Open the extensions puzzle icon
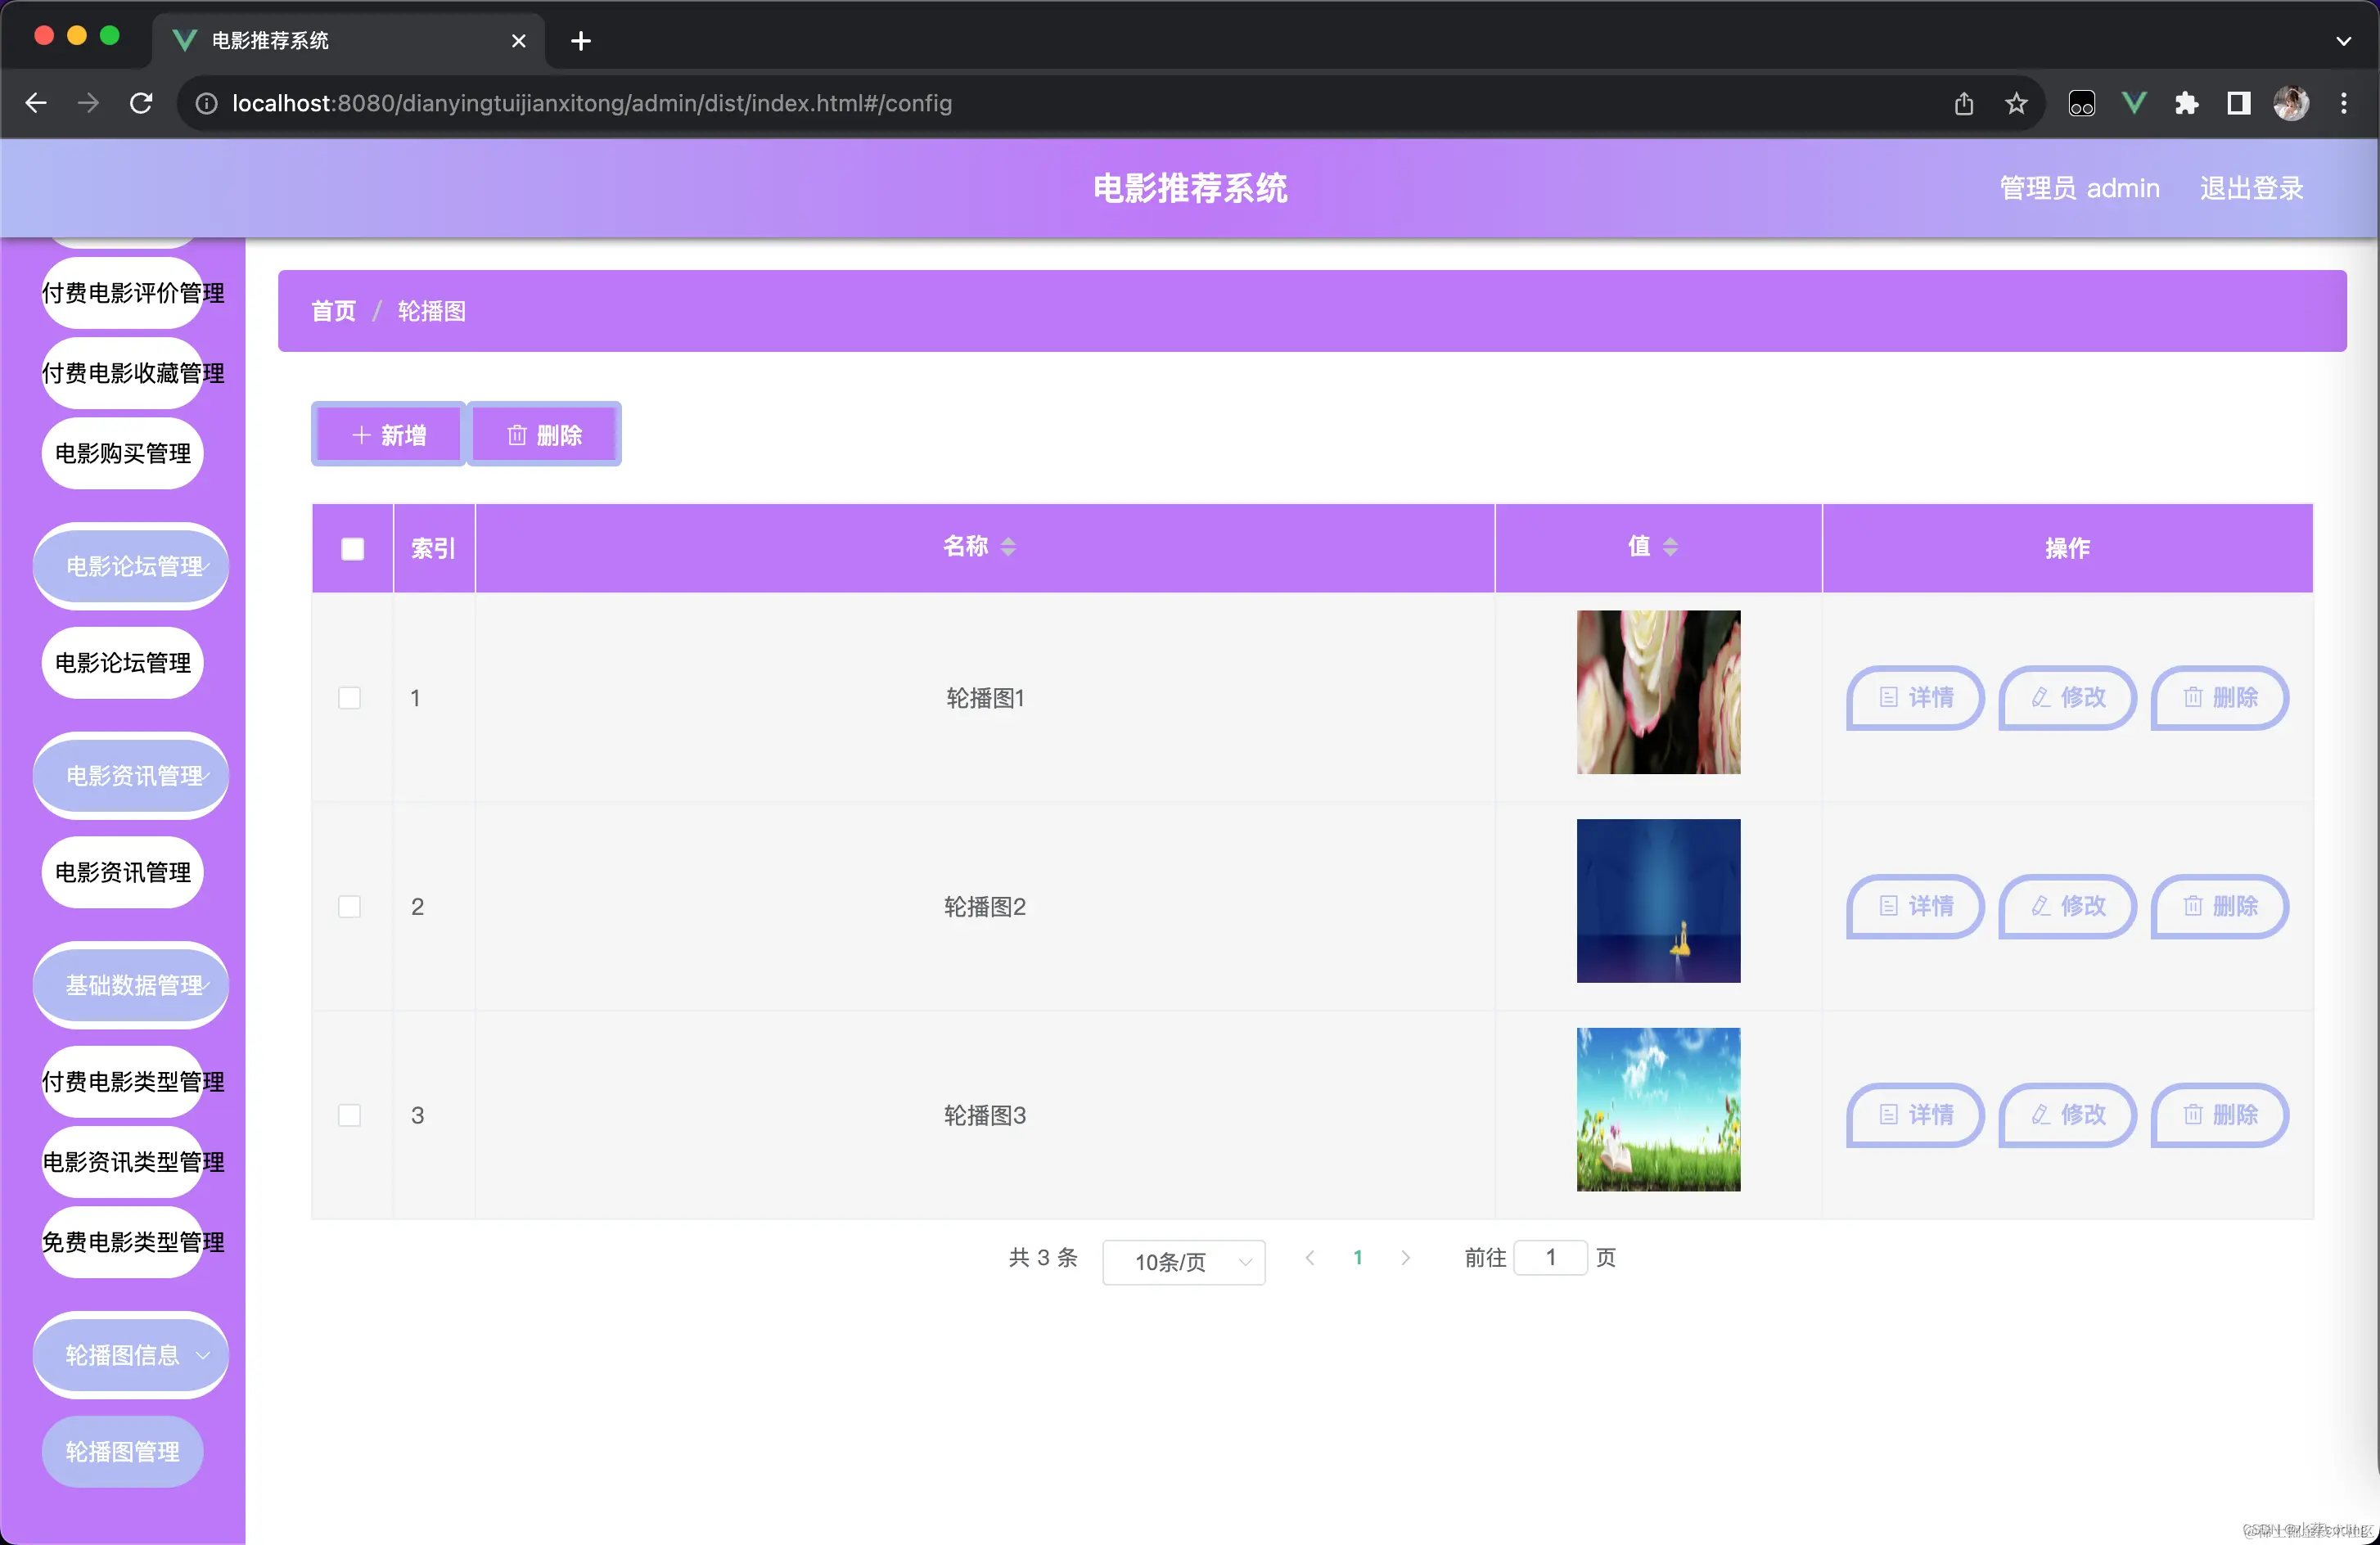2380x1545 pixels. [2186, 103]
